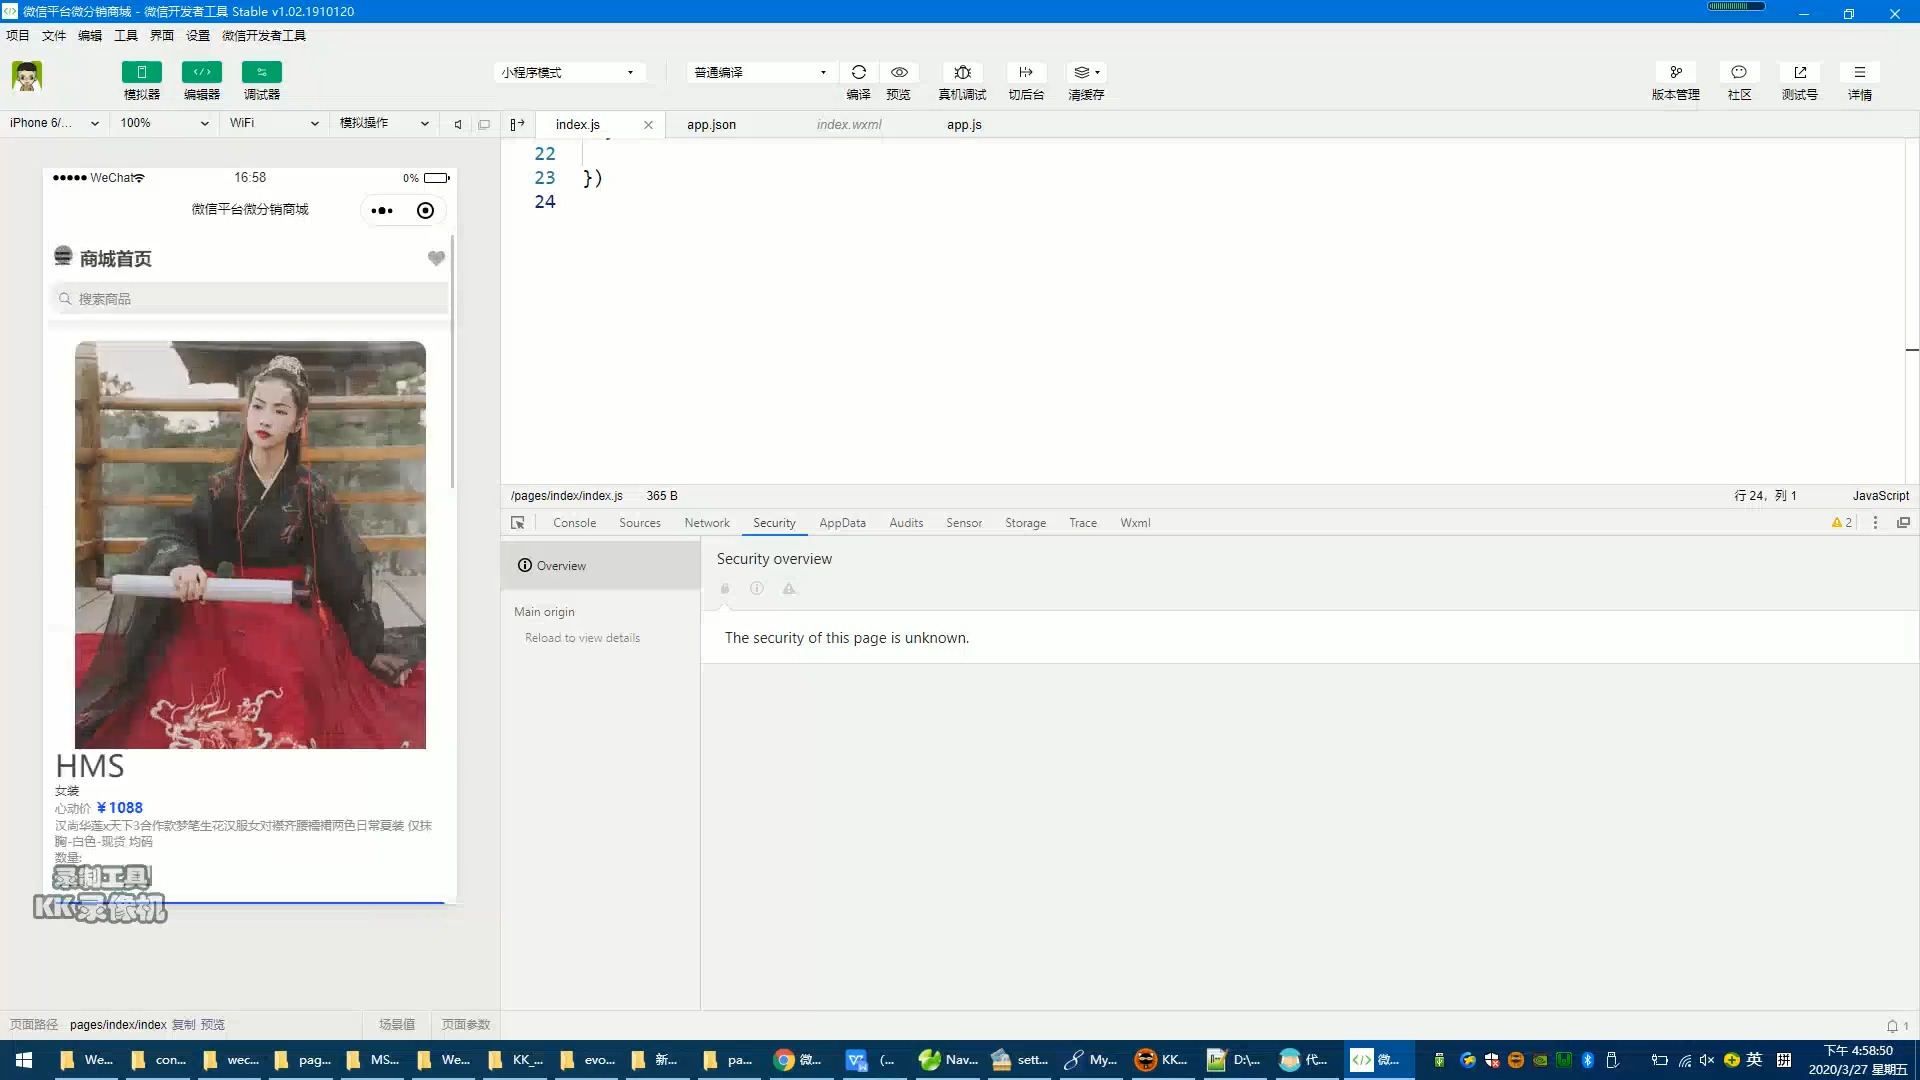Switch to the AppData devtools tab
Image resolution: width=1920 pixels, height=1080 pixels.
tap(842, 522)
